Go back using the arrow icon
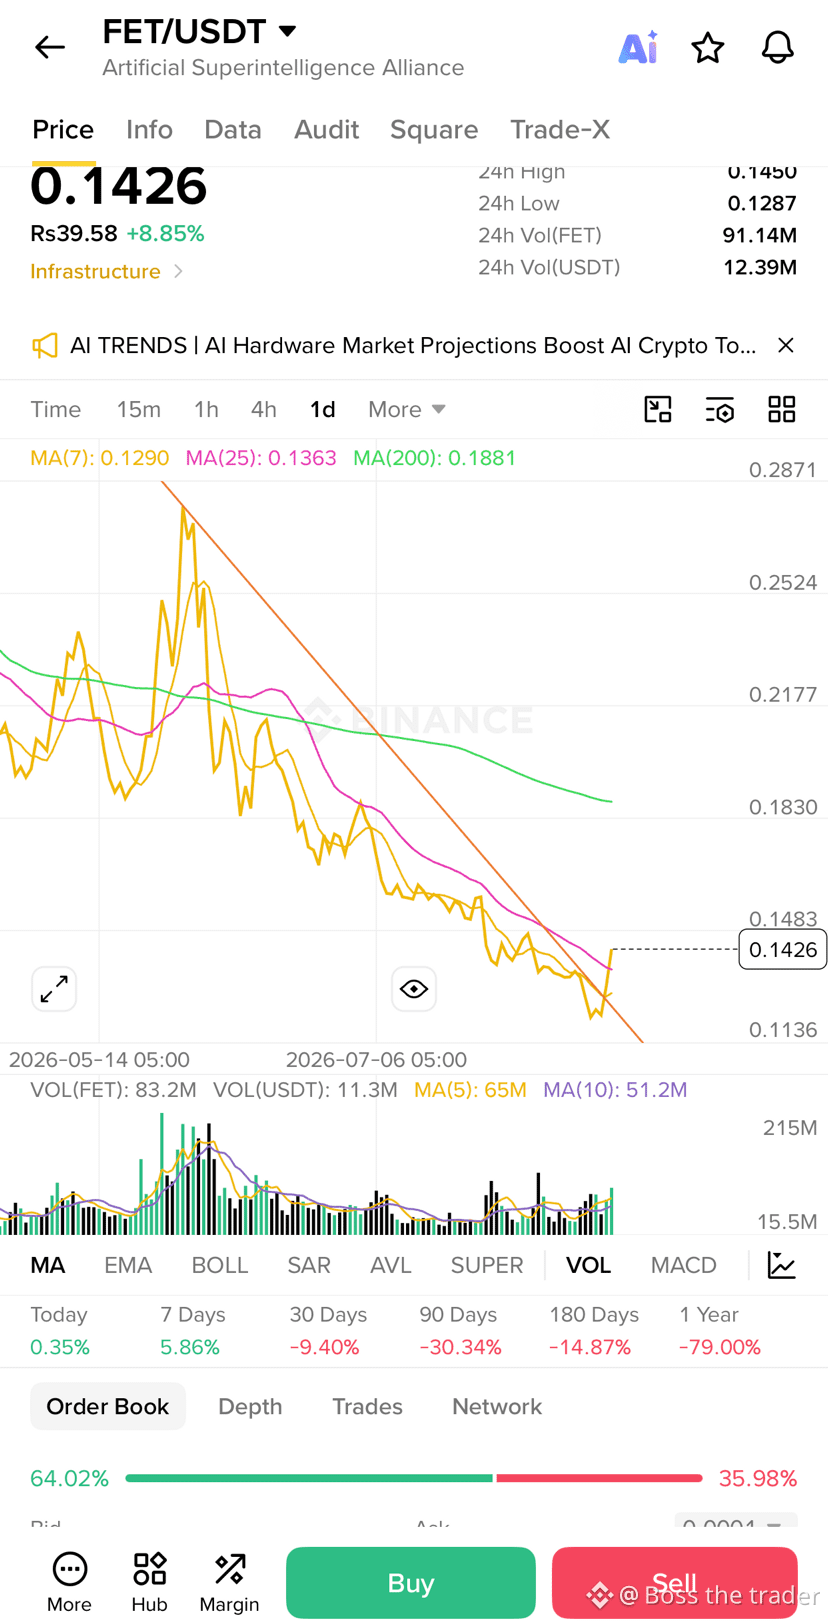 pos(50,47)
